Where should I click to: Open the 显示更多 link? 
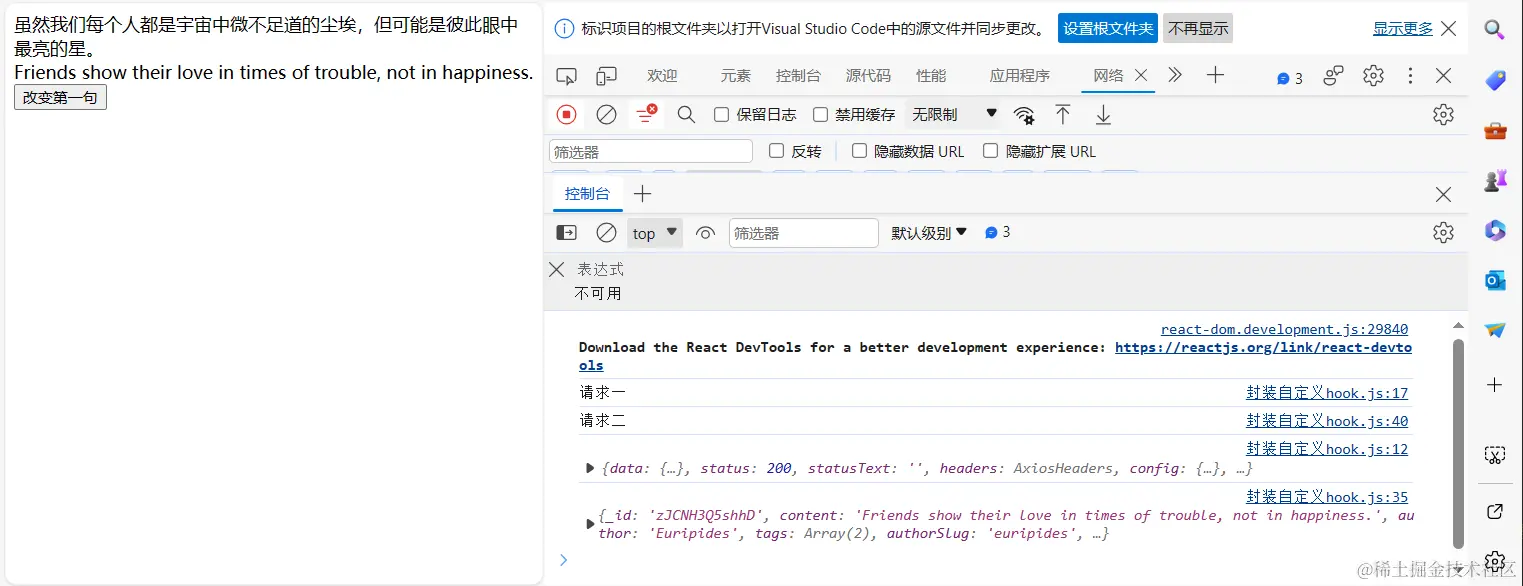coord(1402,29)
